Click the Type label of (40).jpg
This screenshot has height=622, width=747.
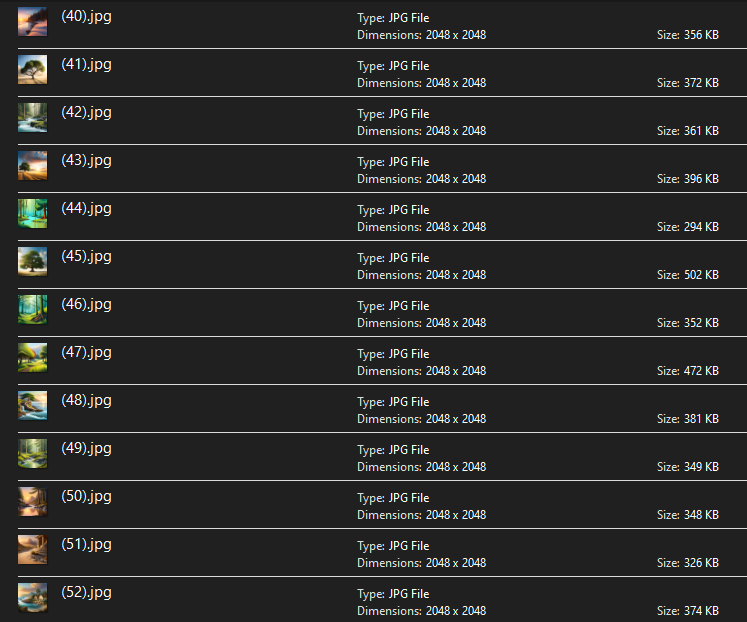[393, 18]
